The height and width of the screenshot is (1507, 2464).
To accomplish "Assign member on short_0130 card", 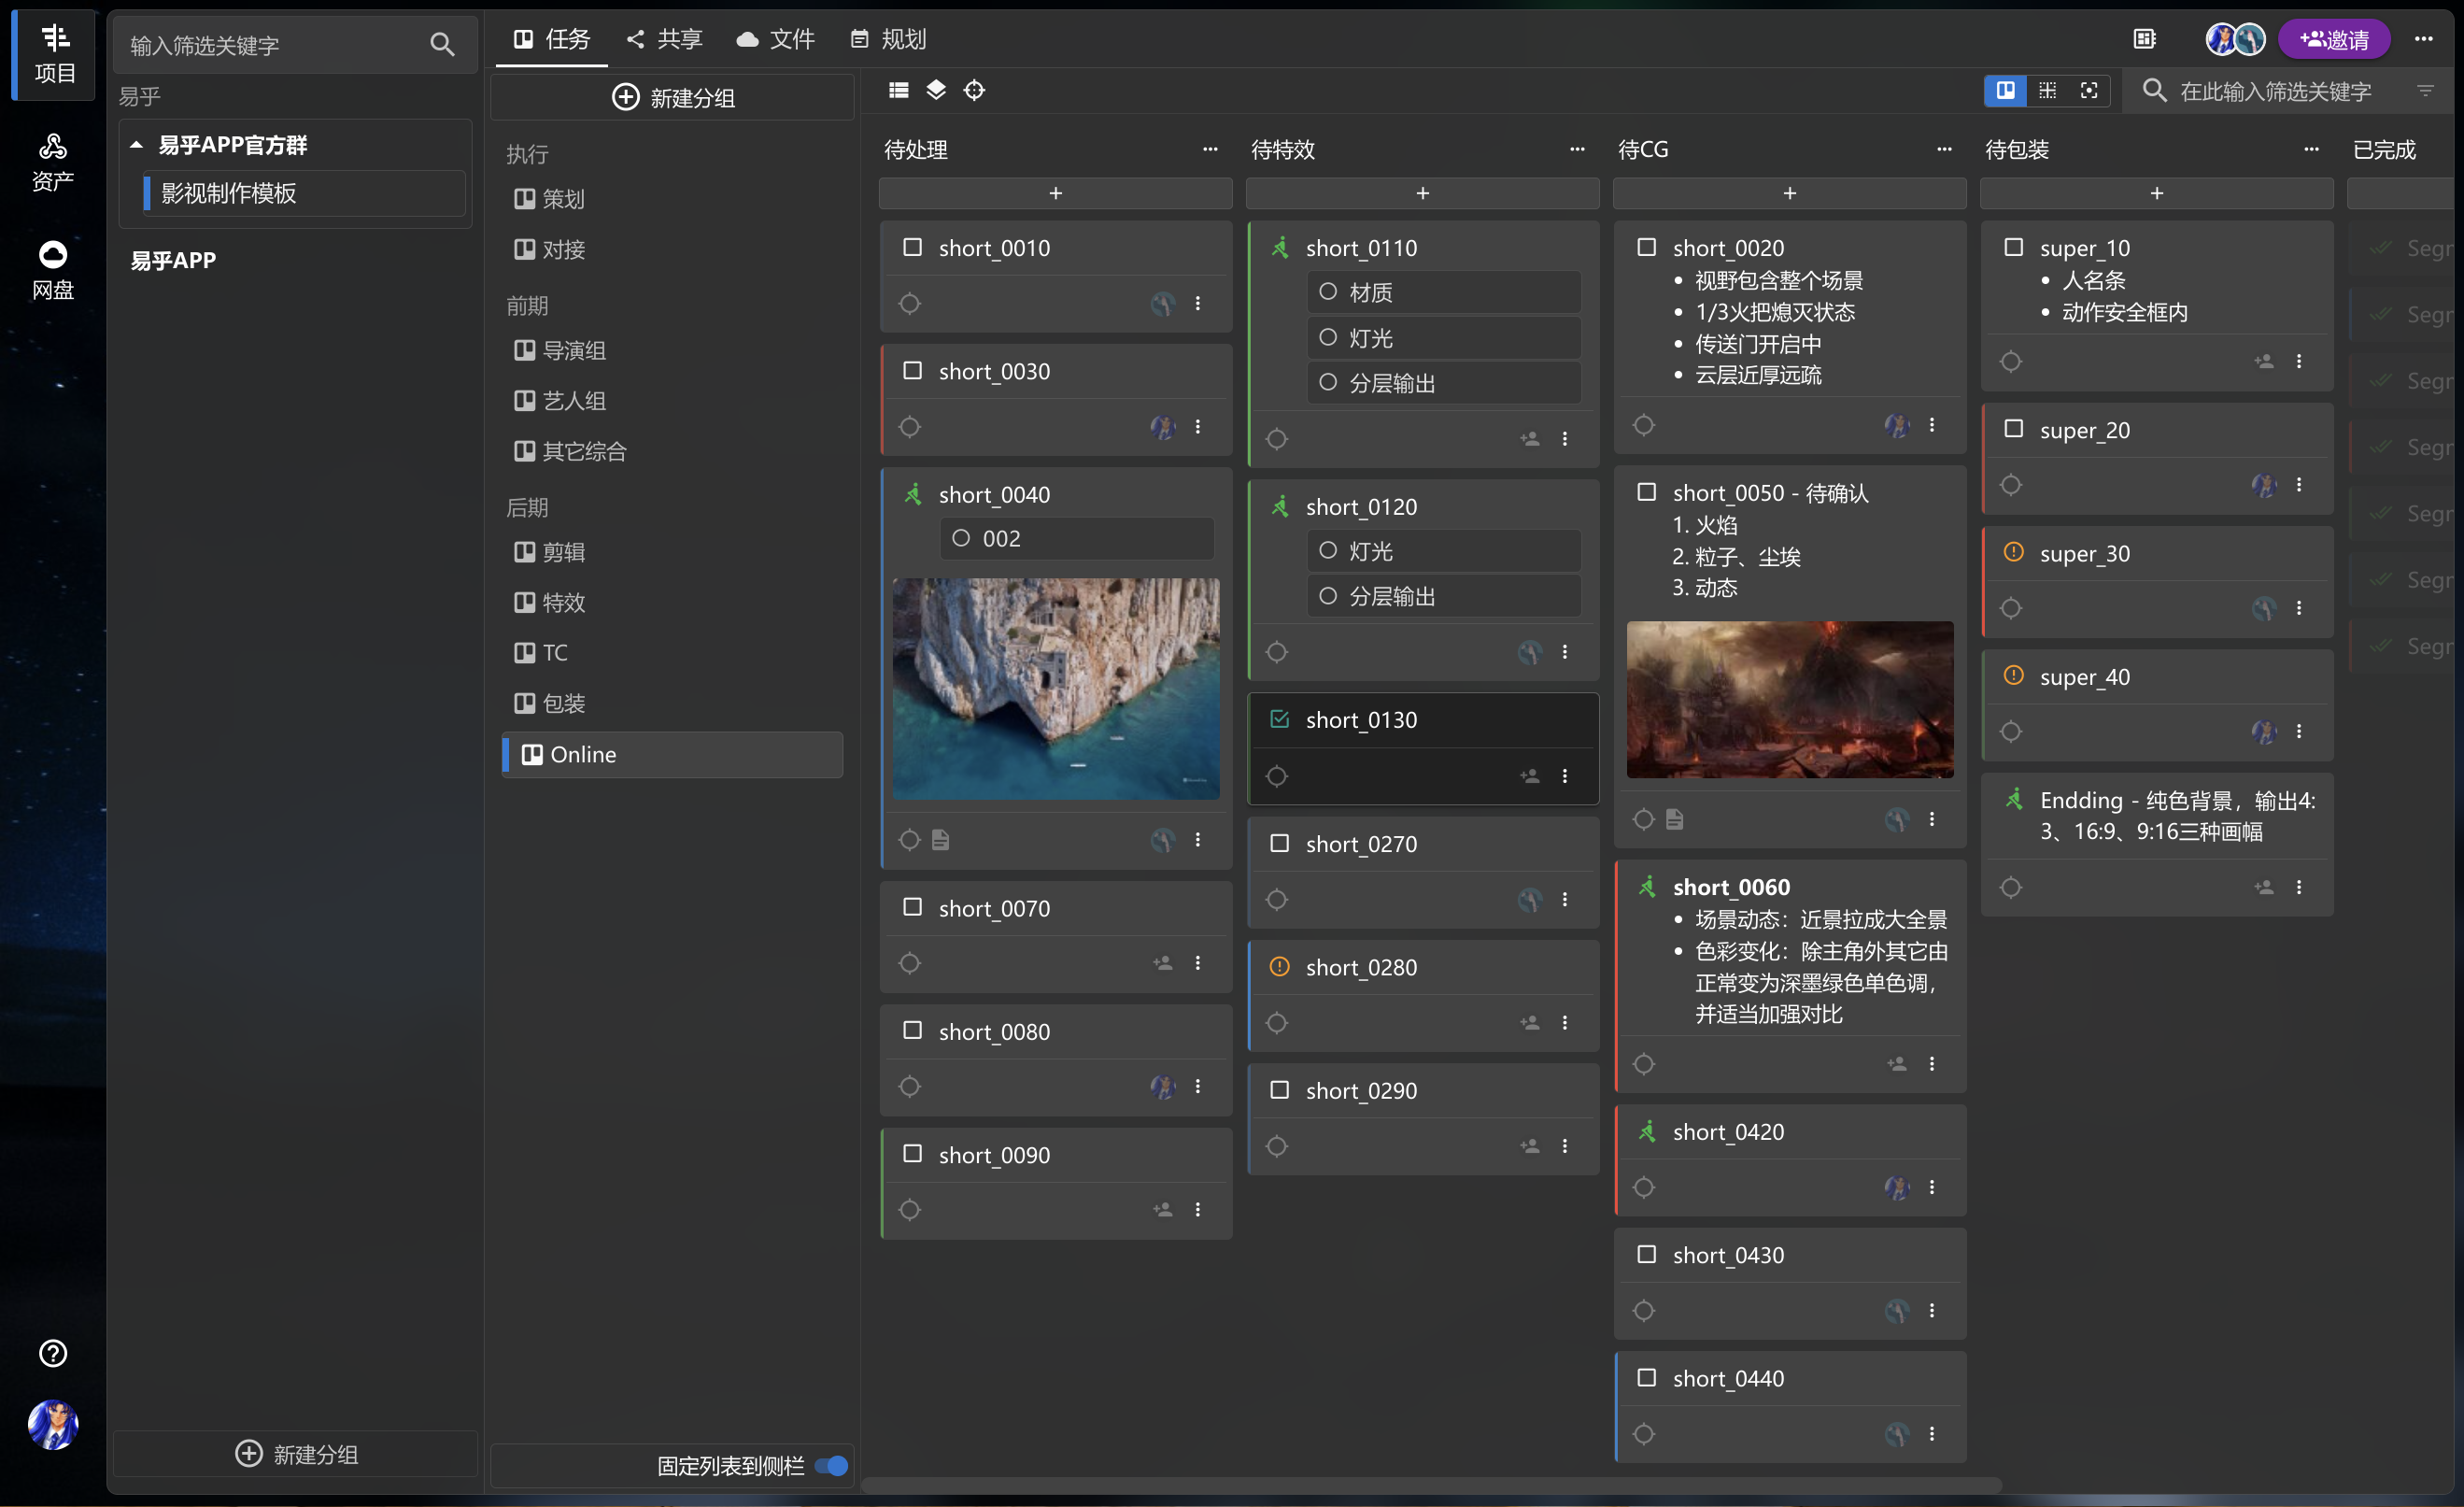I will pos(1529,775).
